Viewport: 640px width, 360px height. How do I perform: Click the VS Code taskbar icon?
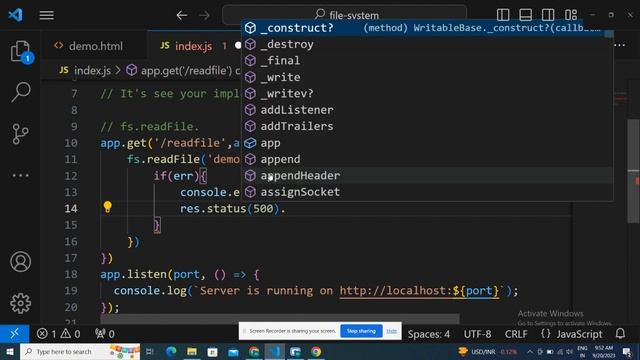(275, 351)
